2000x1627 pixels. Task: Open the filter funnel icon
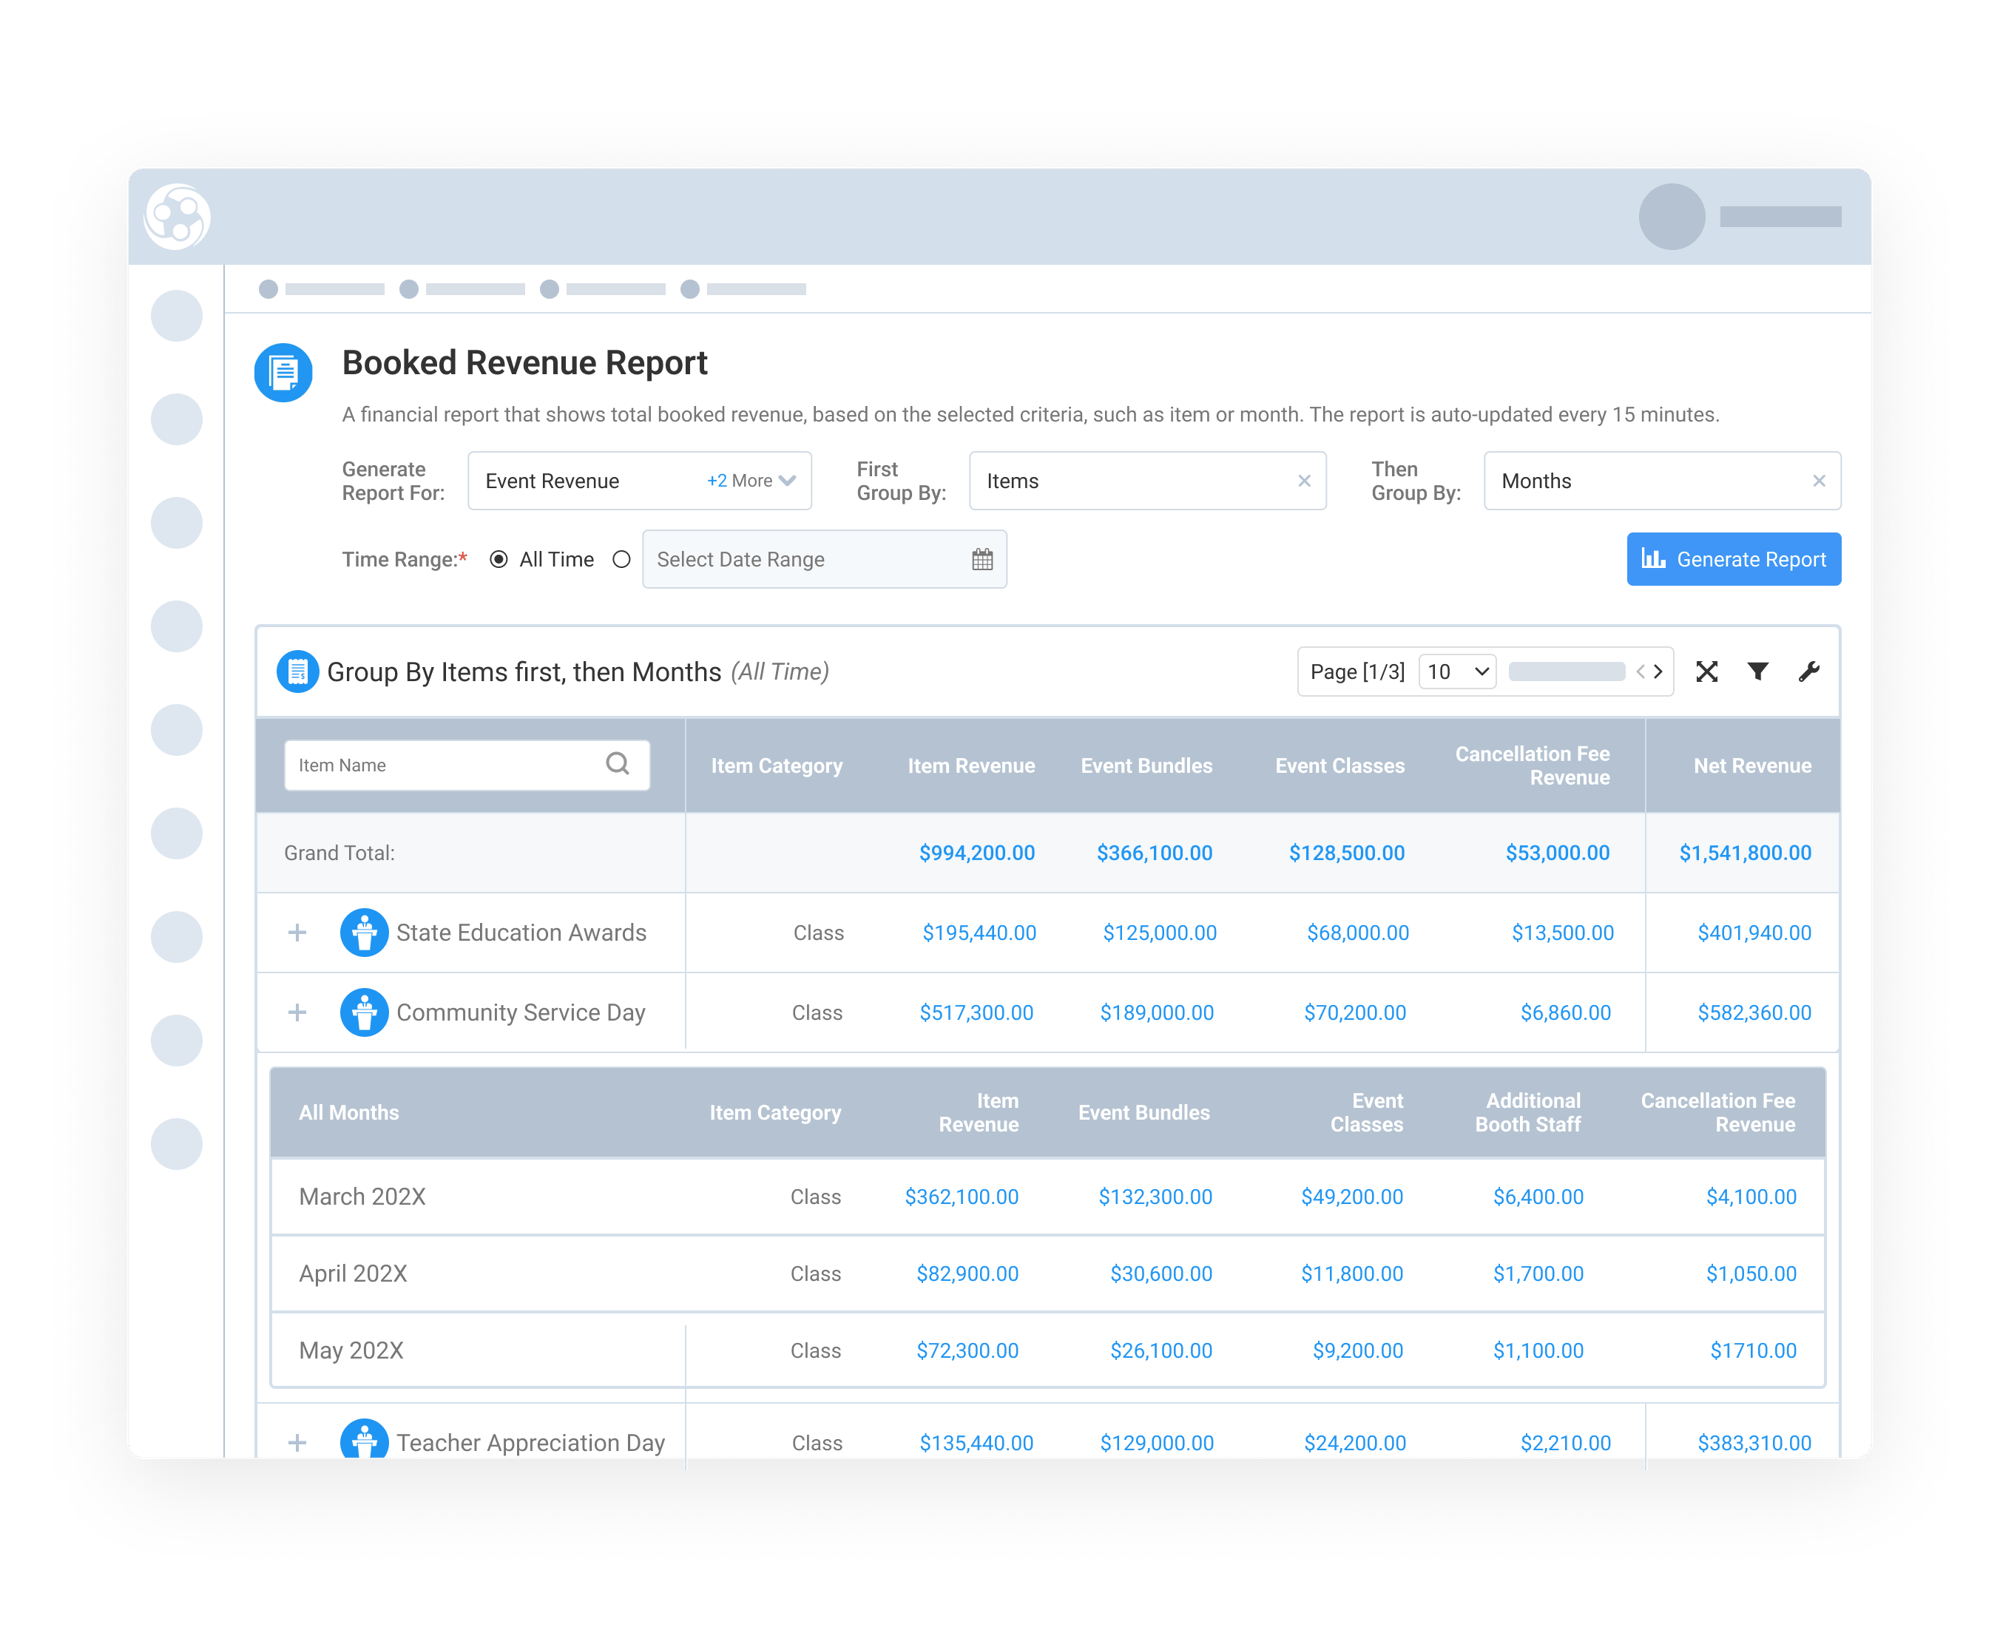(1758, 672)
